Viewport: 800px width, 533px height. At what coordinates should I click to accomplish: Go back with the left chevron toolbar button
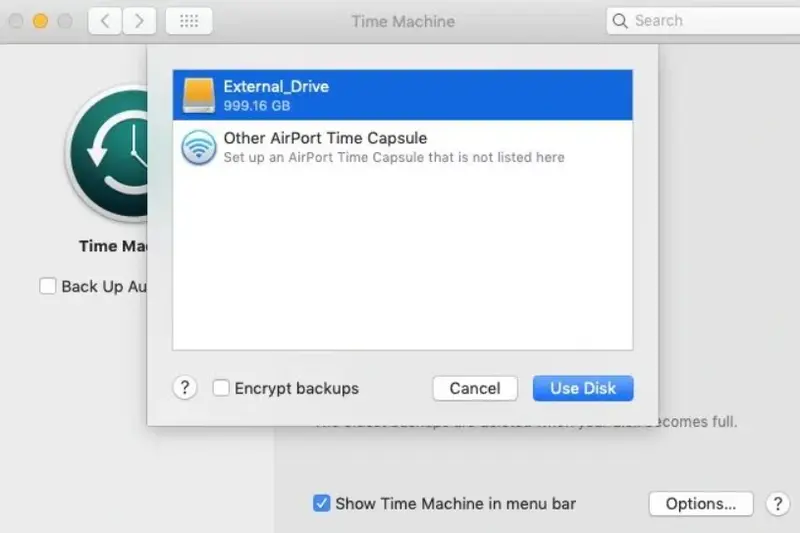coord(105,21)
